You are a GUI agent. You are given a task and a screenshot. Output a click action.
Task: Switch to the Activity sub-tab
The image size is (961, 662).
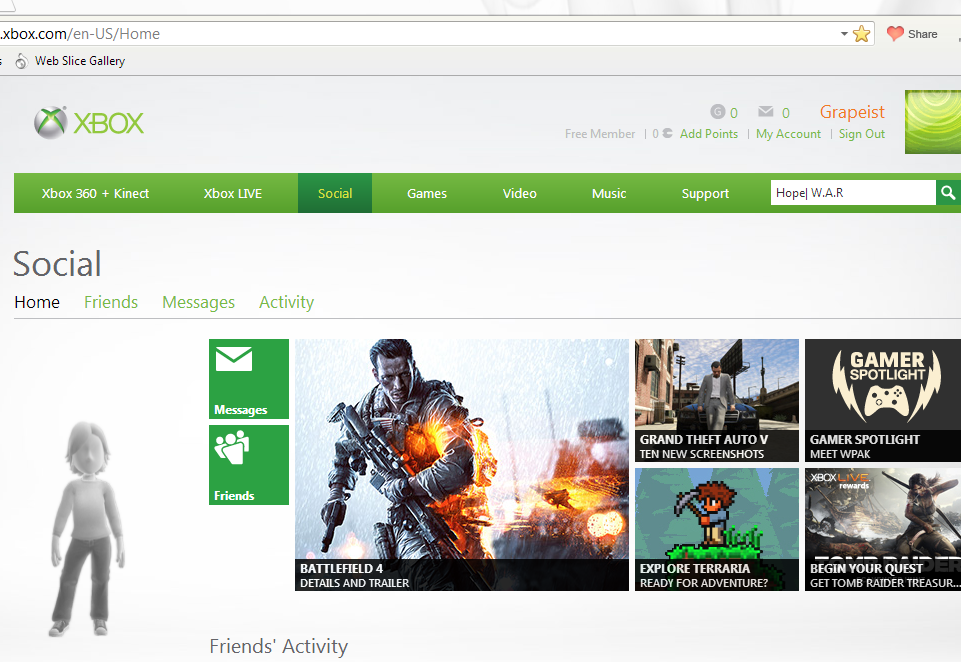[286, 302]
